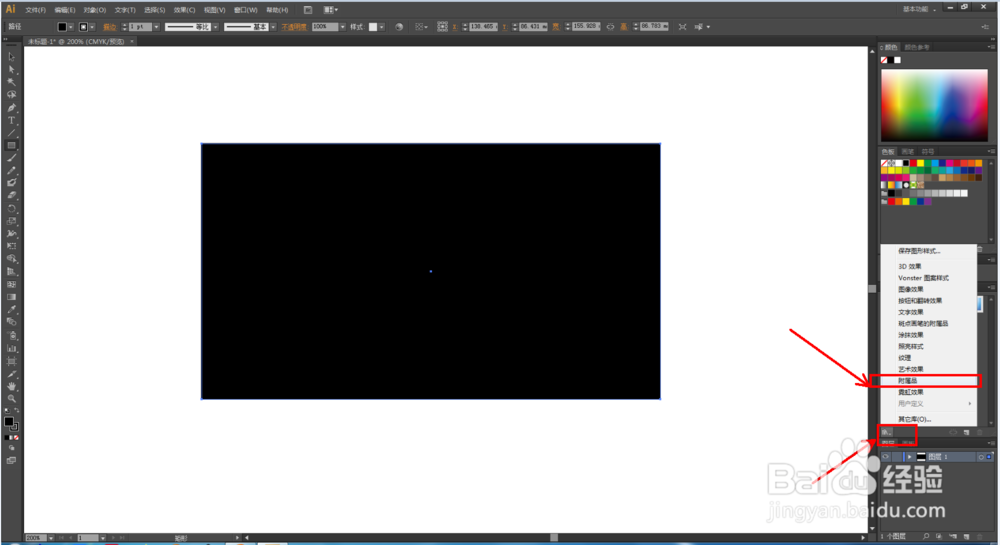The height and width of the screenshot is (545, 1000).
Task: Click the 不透明度 opacity link
Action: pyautogui.click(x=293, y=27)
